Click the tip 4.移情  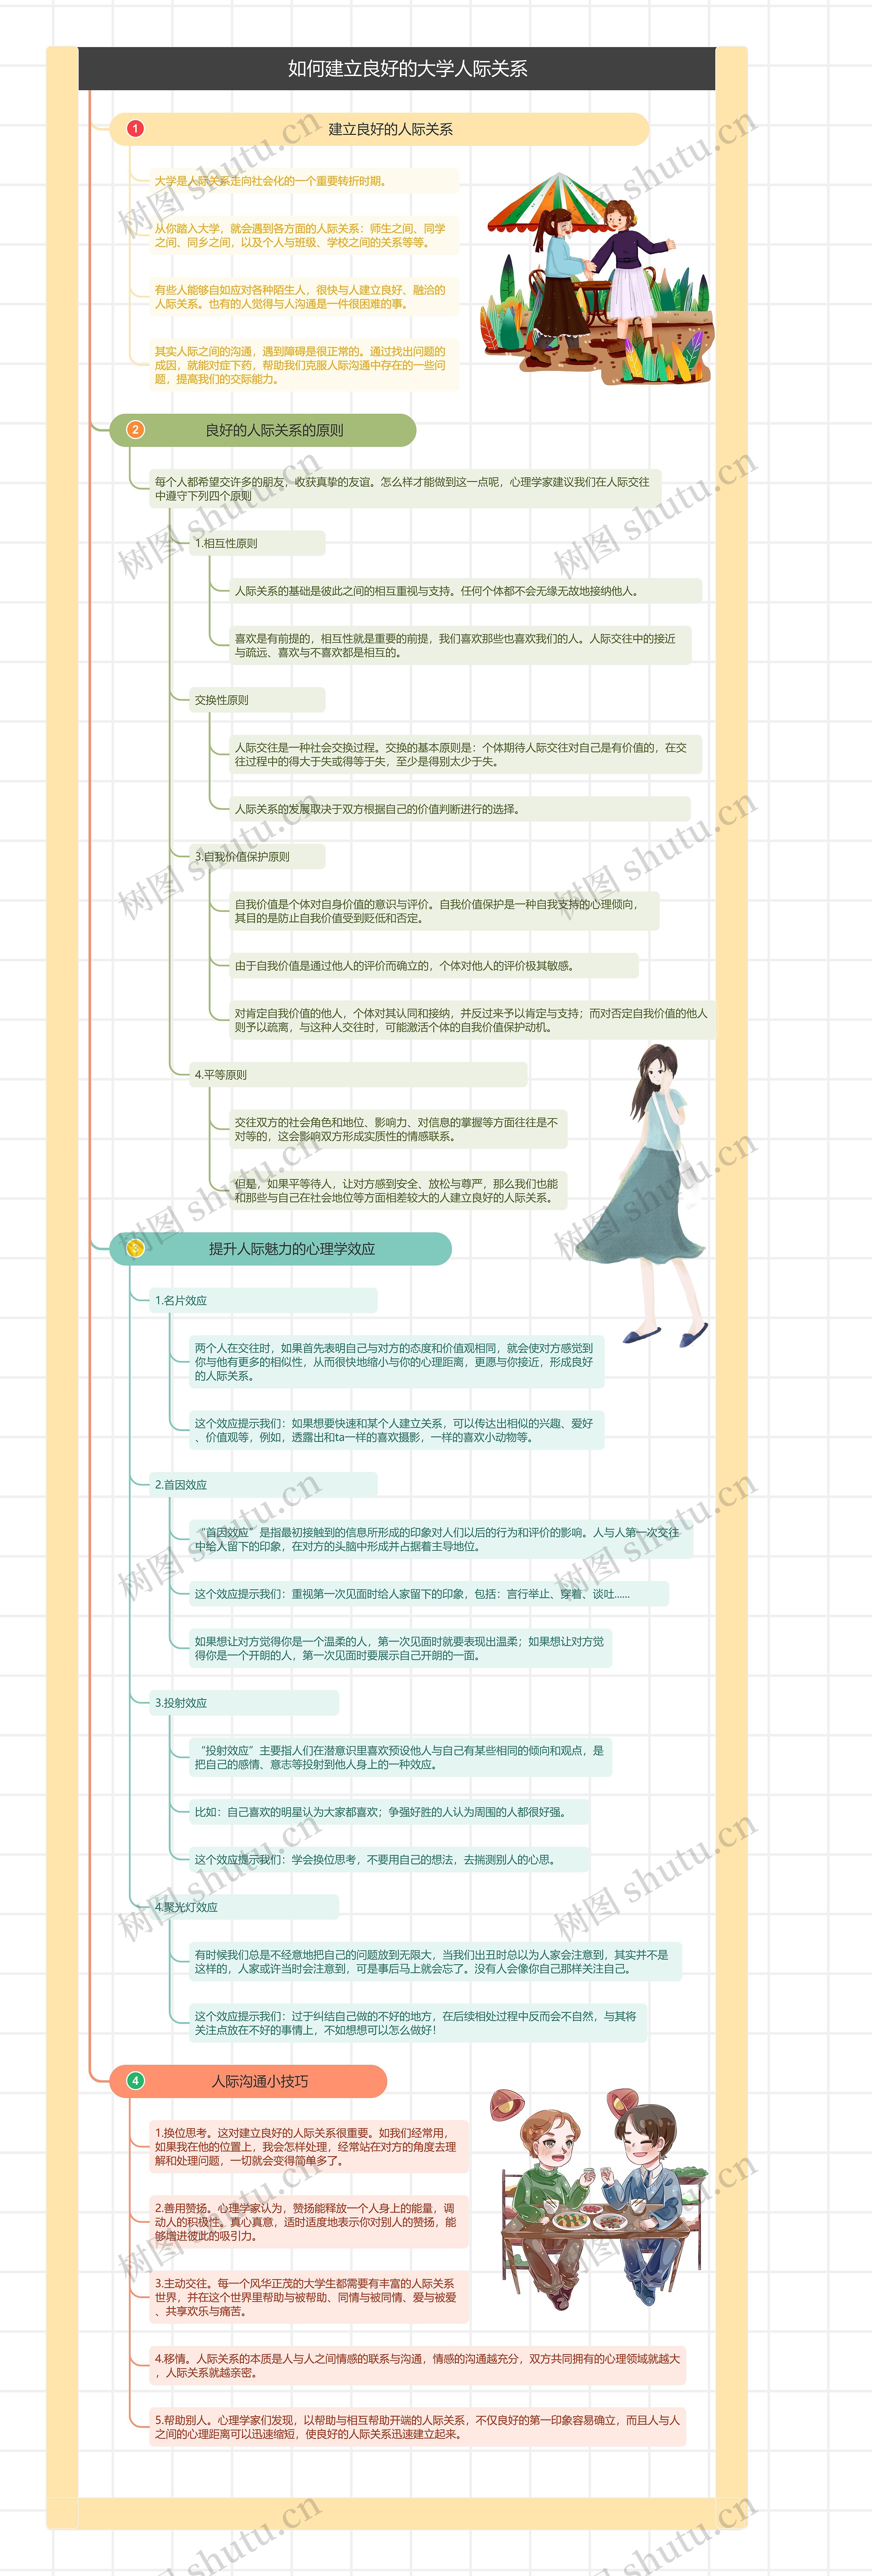418,2365
